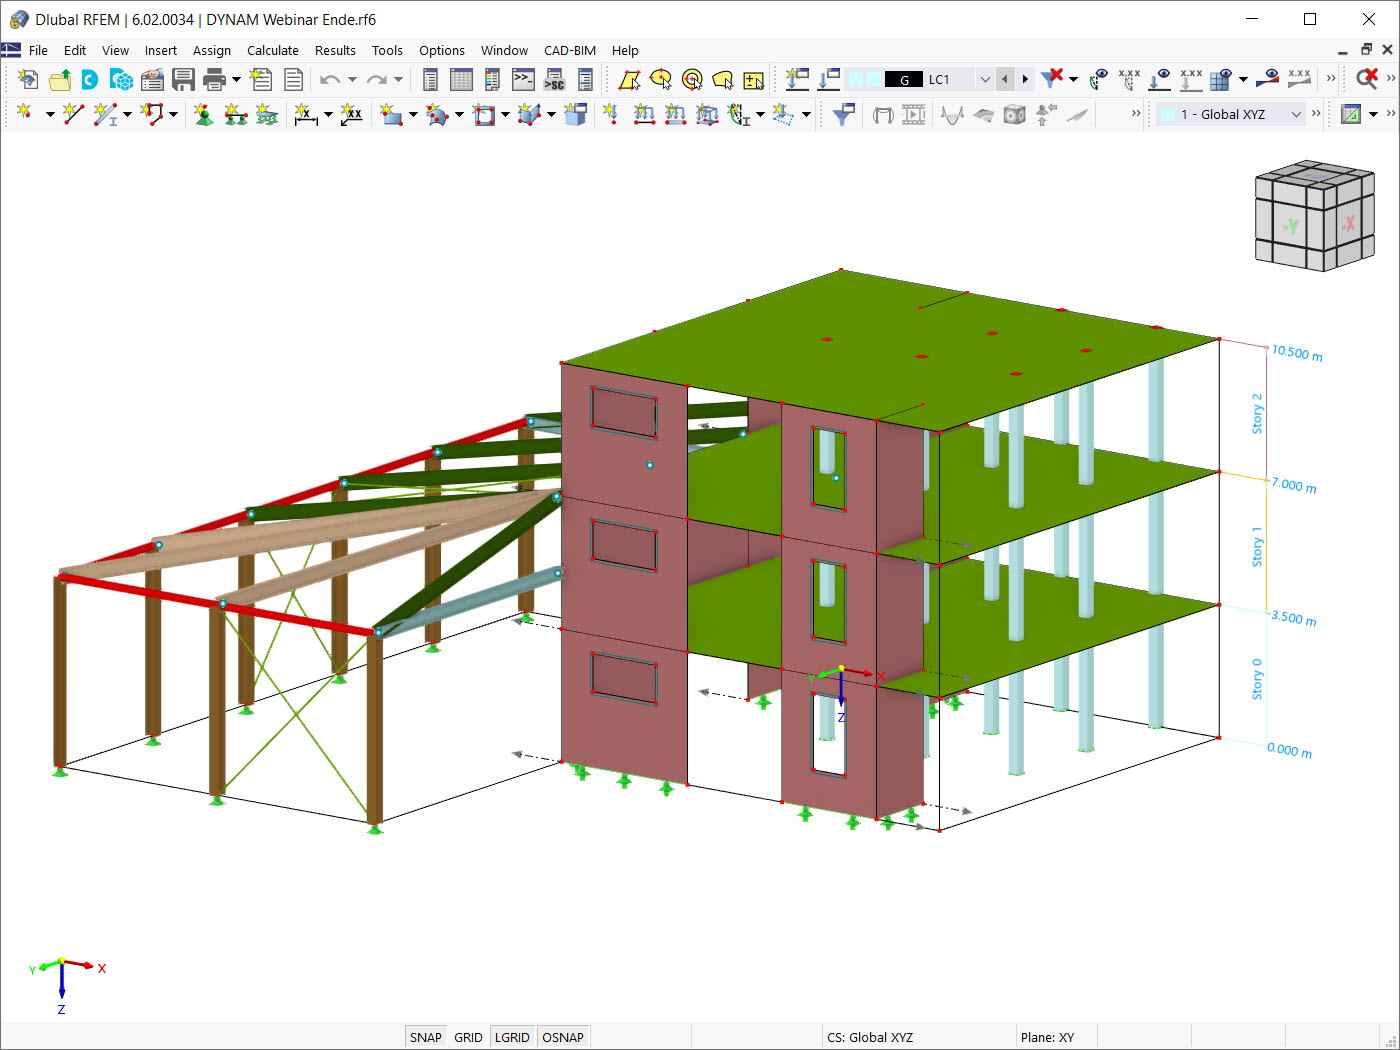
Task: Undo the last action
Action: point(328,78)
